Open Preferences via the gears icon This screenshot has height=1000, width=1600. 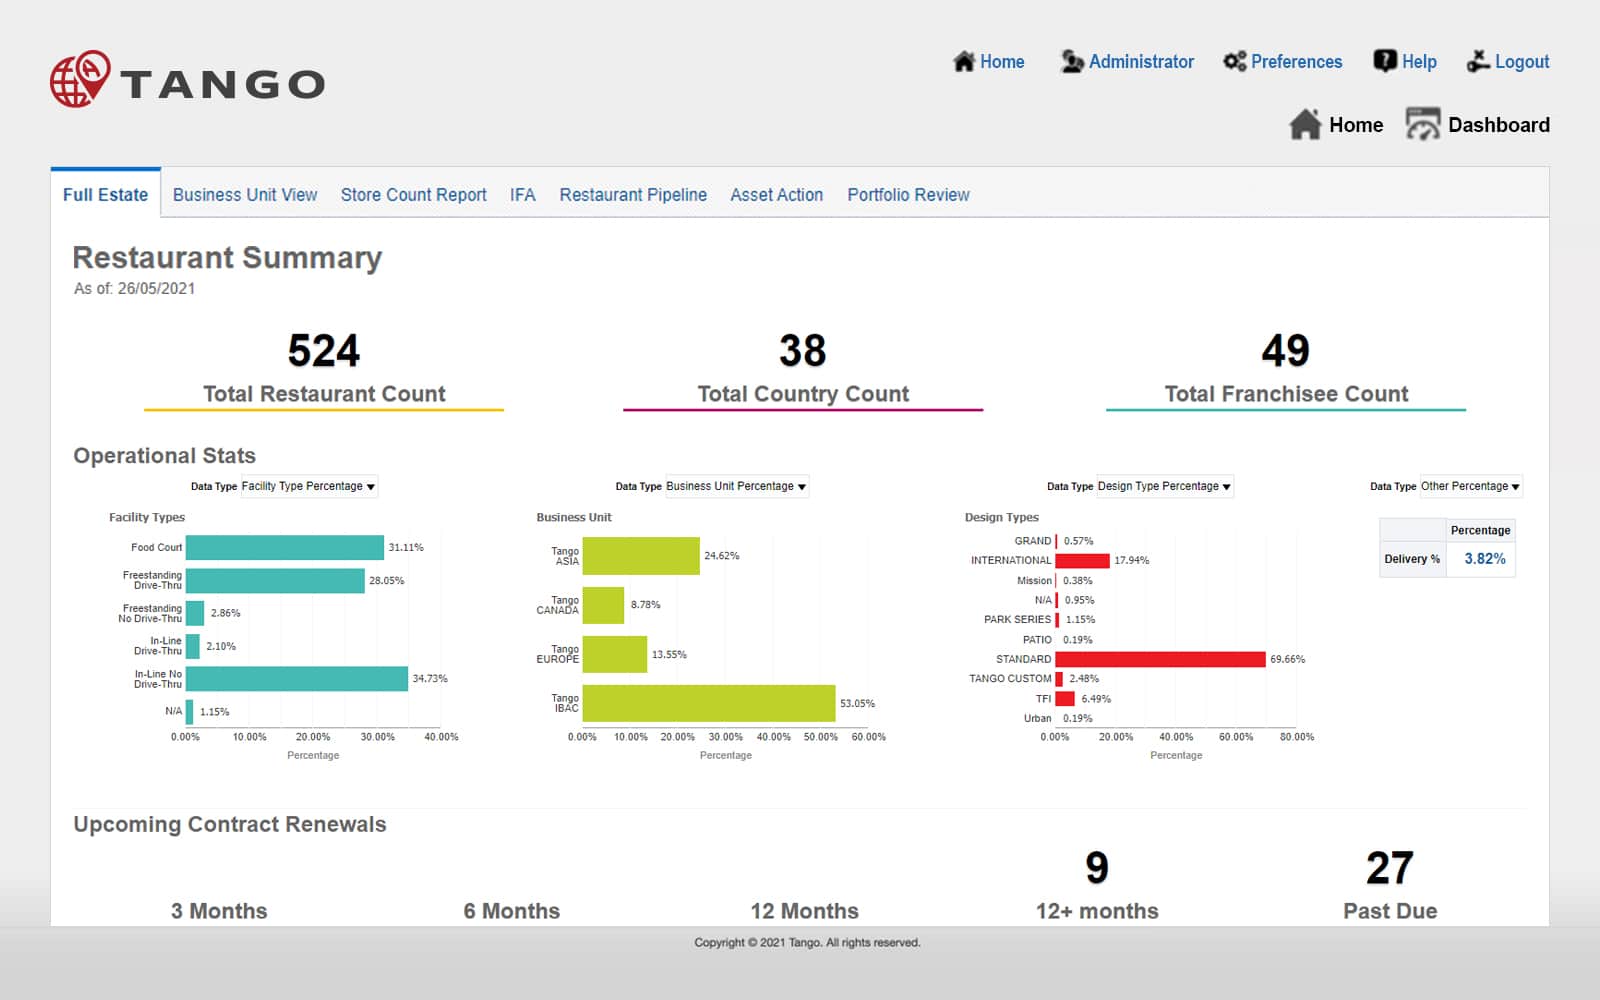pos(1235,62)
